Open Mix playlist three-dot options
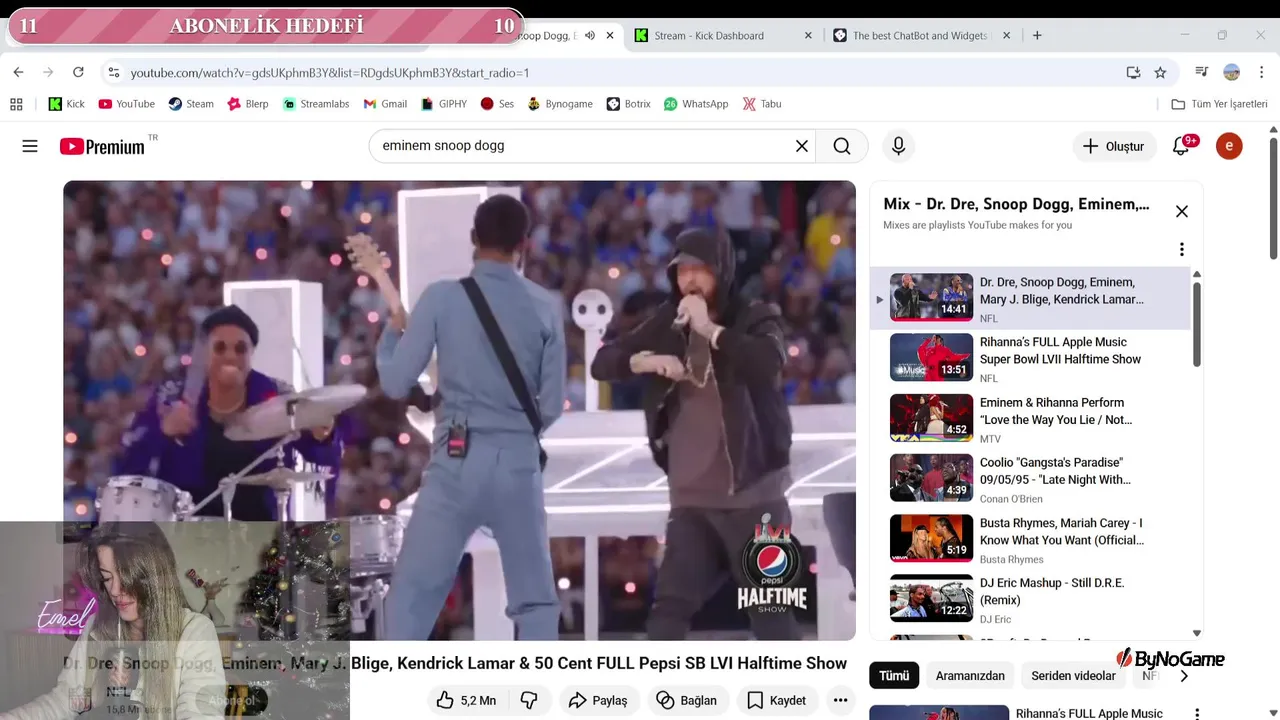This screenshot has width=1280, height=720. (x=1181, y=249)
